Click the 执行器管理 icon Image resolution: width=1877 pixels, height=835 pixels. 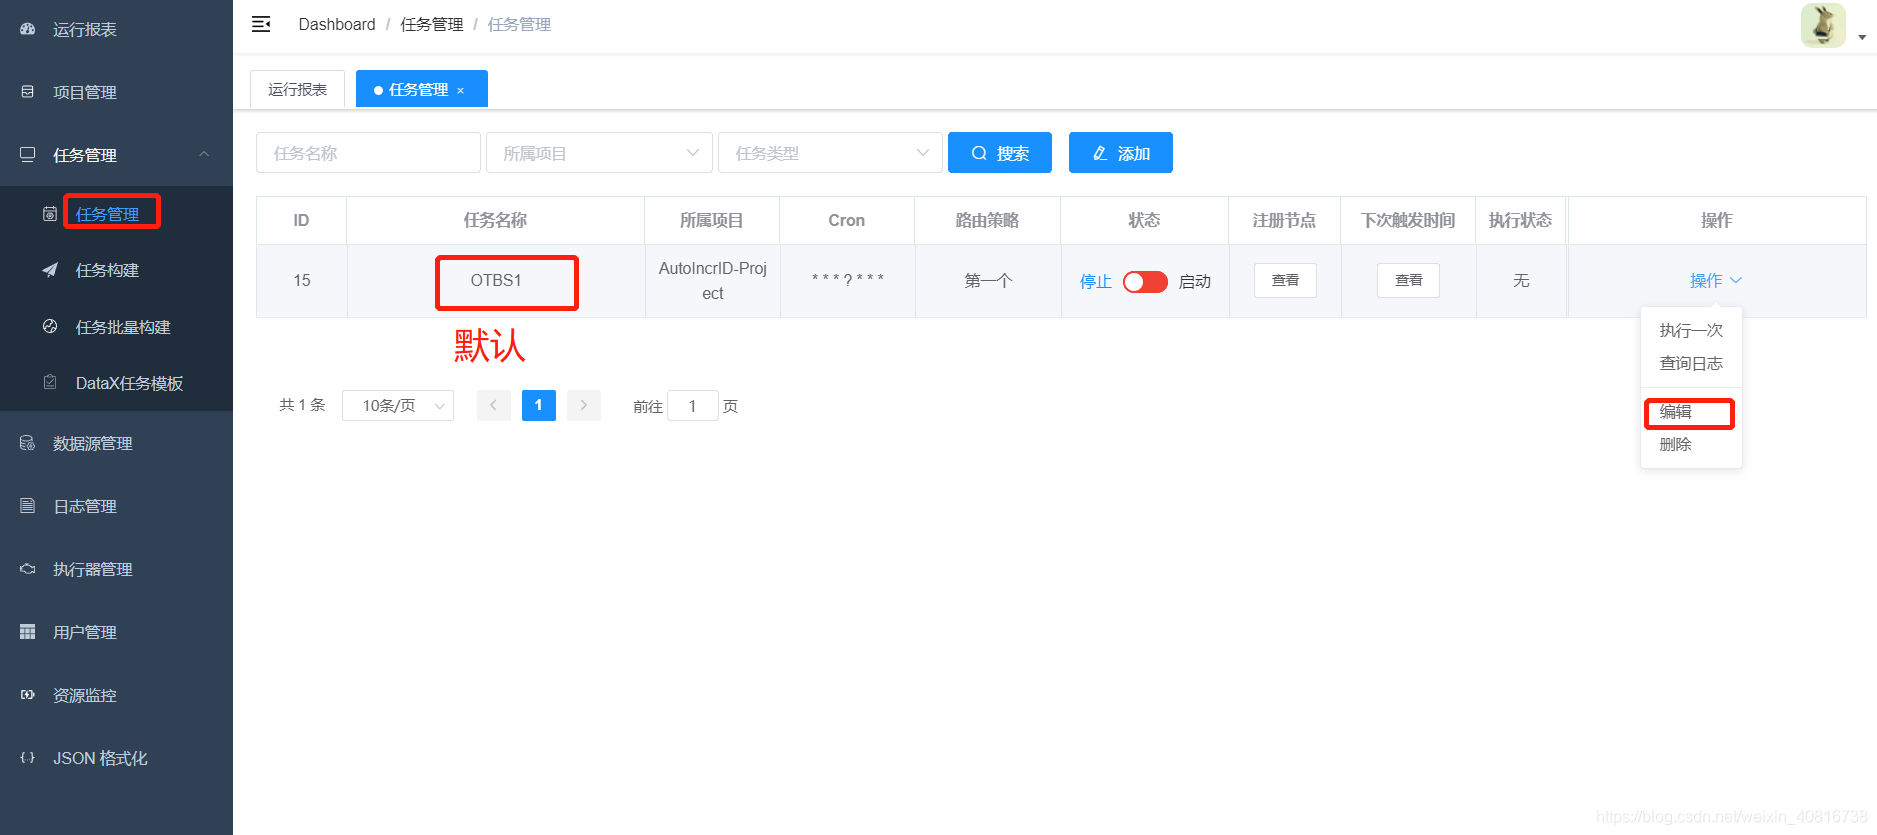coord(28,569)
